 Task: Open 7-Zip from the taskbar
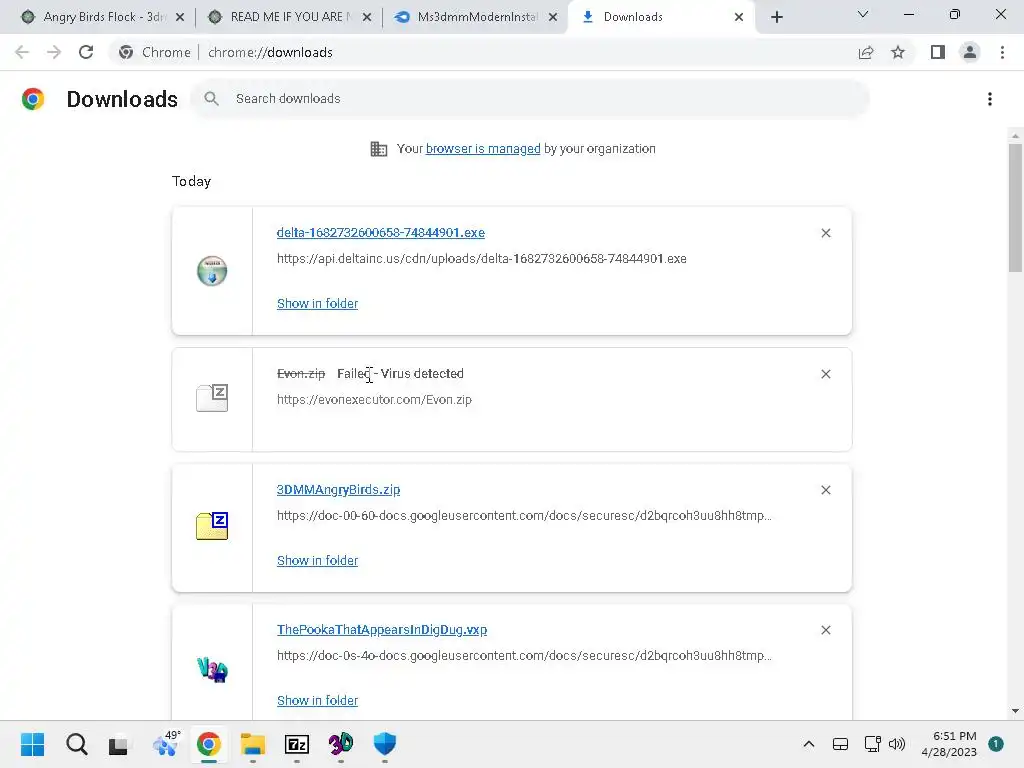[296, 744]
